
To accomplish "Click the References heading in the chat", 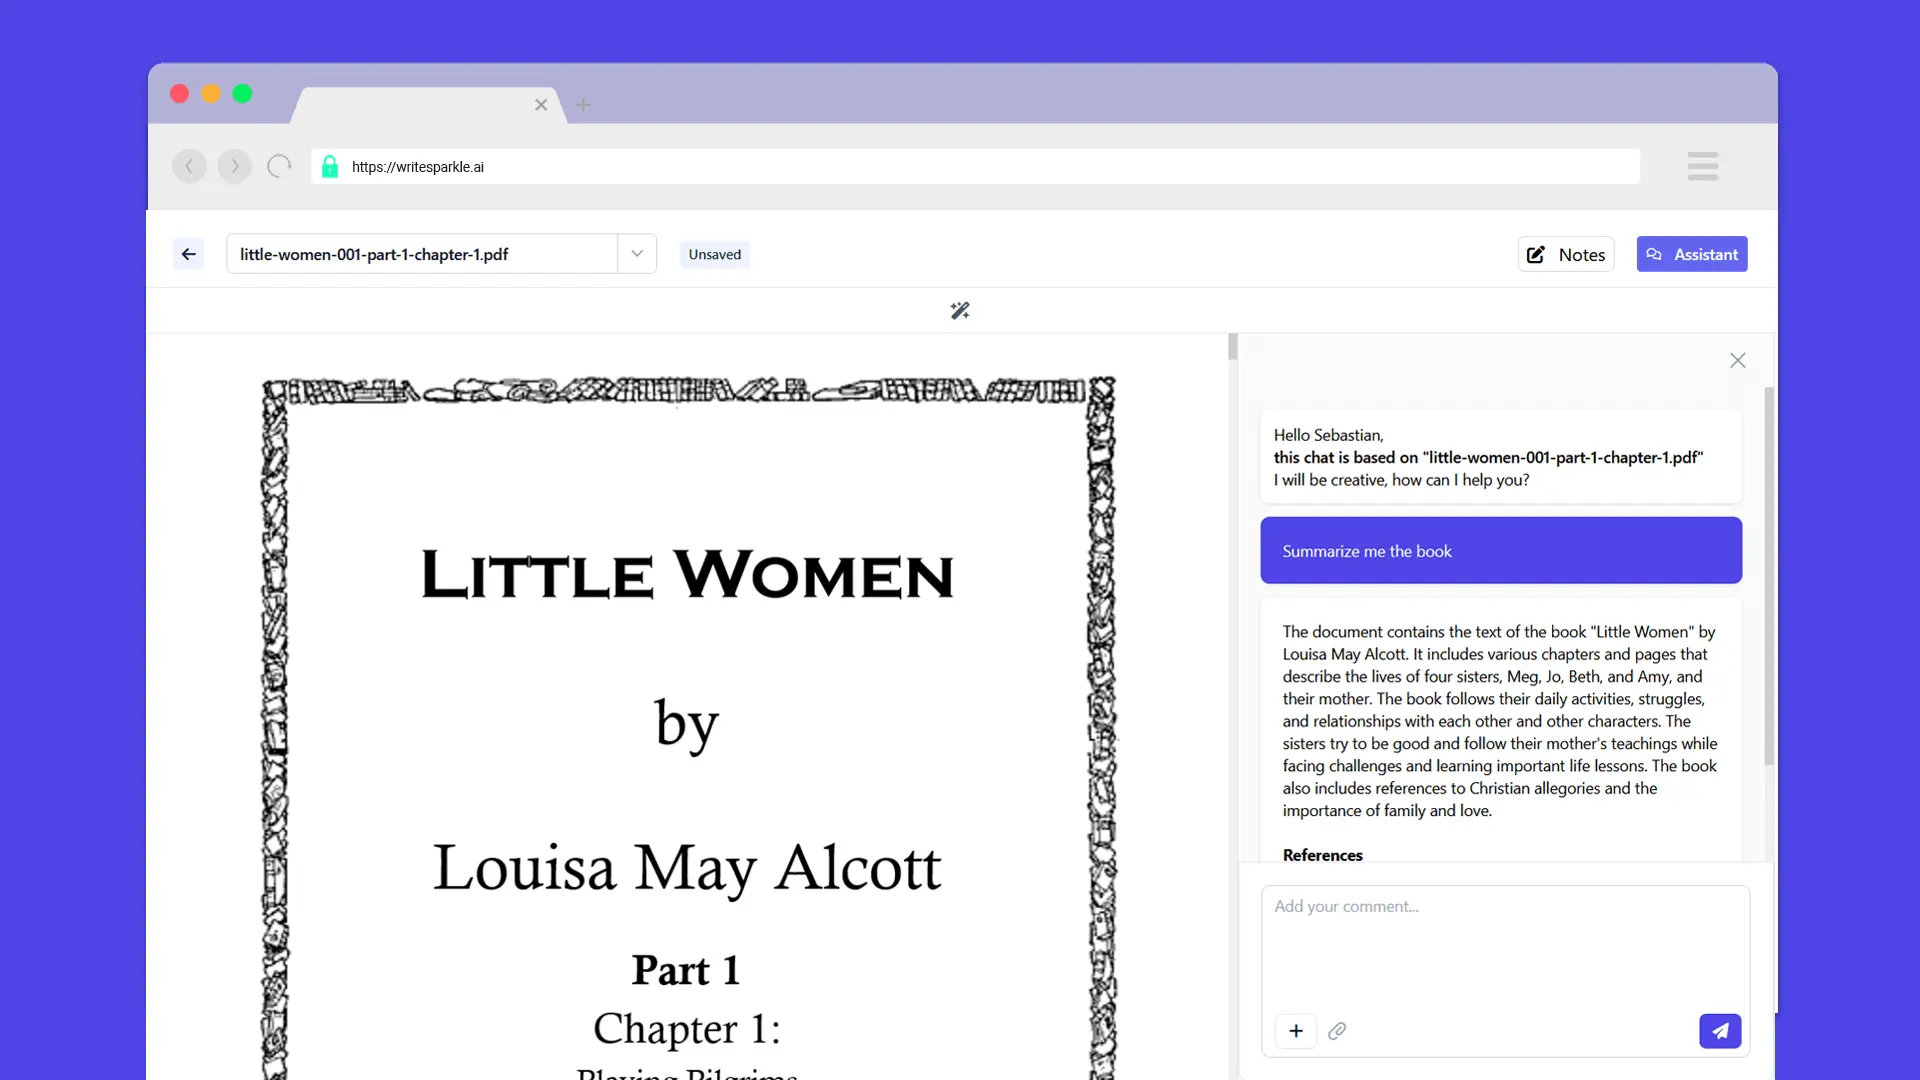I will (x=1322, y=855).
